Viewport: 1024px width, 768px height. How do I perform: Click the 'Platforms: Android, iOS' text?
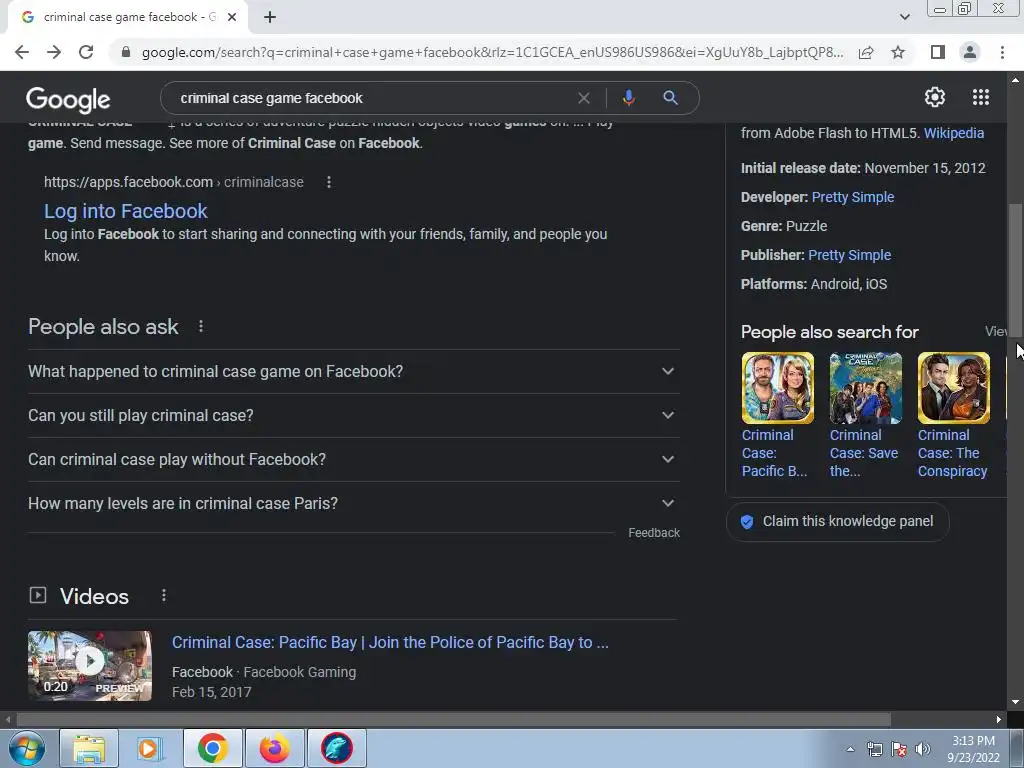point(814,284)
